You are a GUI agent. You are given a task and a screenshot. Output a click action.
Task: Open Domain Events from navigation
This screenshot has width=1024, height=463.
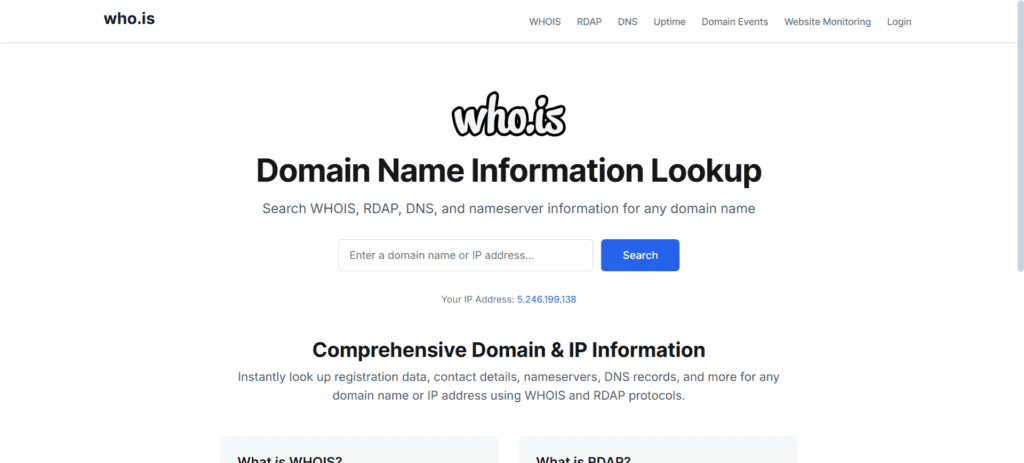pyautogui.click(x=735, y=22)
